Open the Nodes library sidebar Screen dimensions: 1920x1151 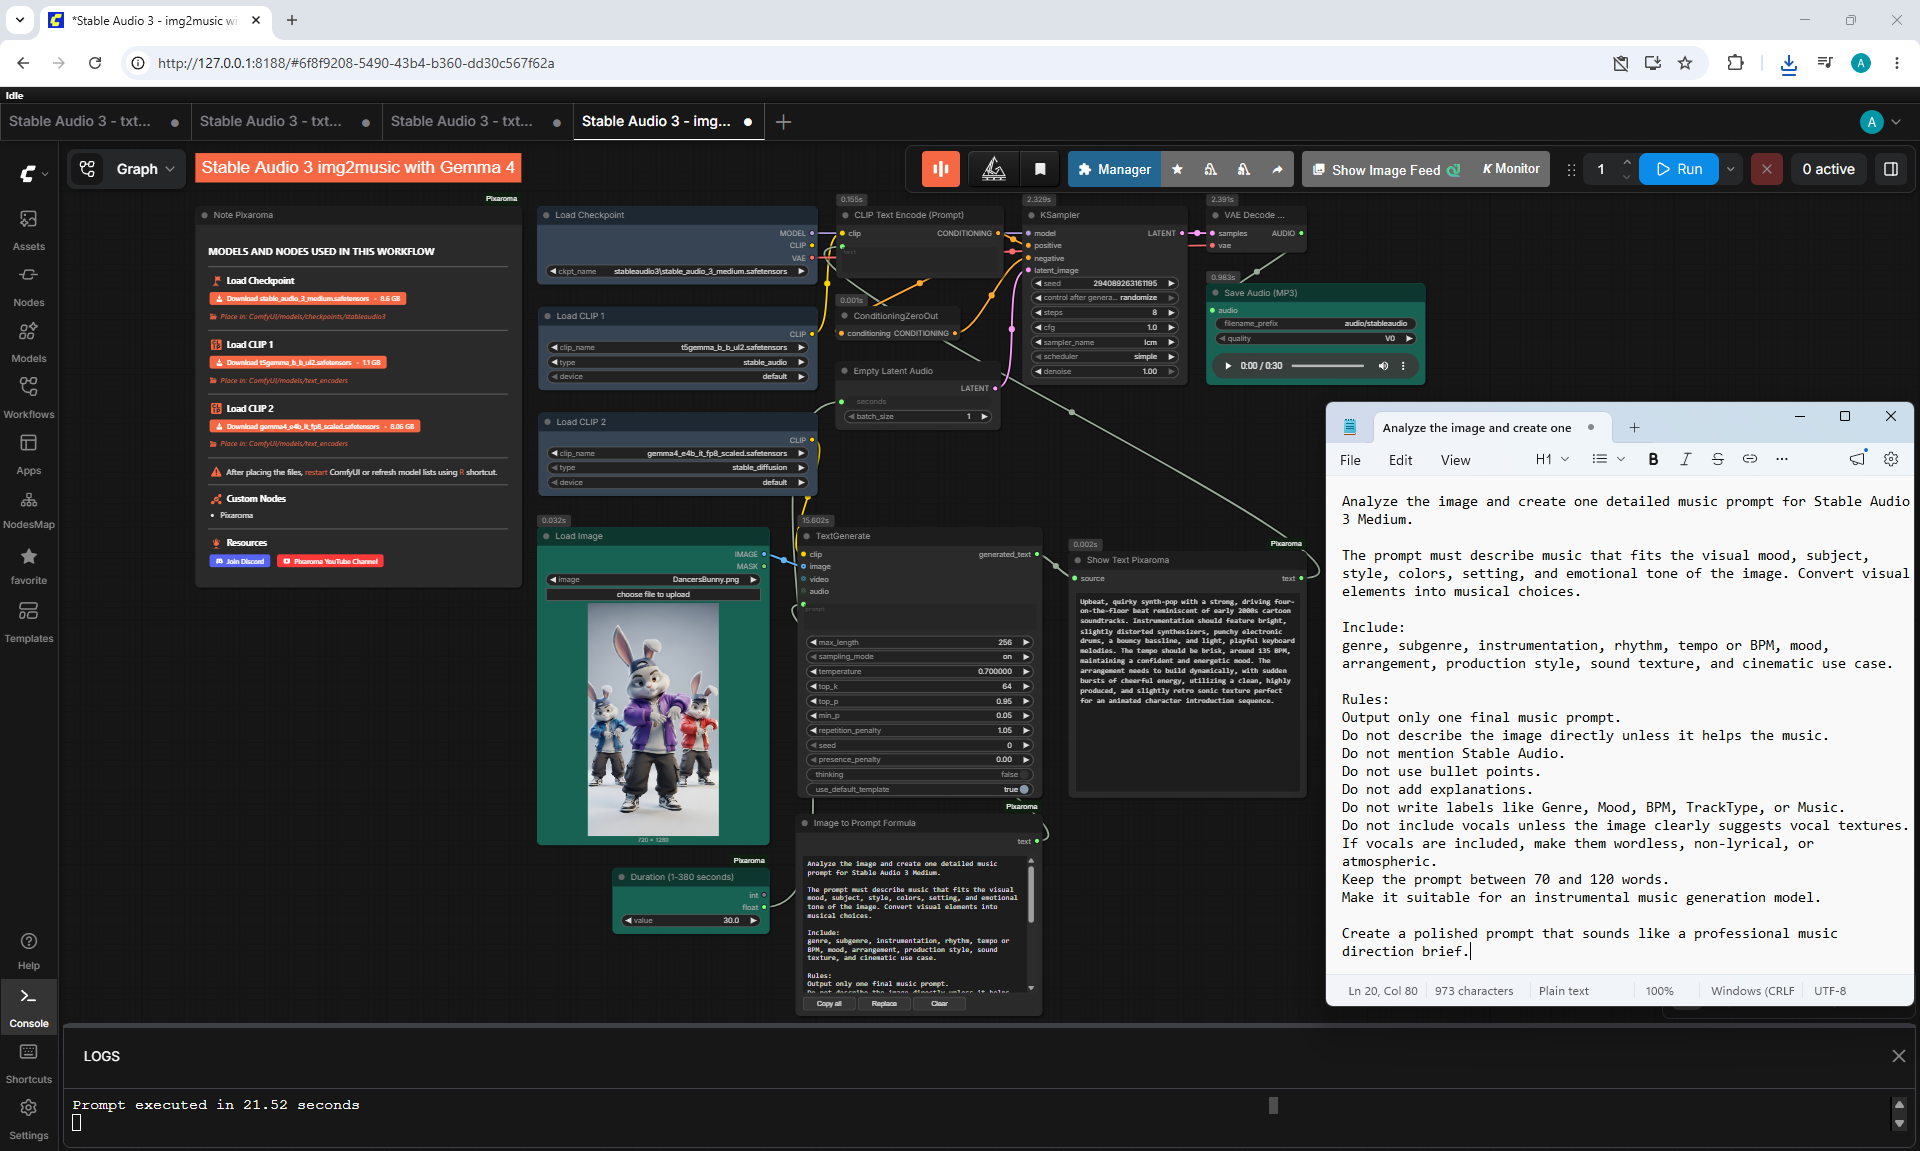pyautogui.click(x=28, y=286)
